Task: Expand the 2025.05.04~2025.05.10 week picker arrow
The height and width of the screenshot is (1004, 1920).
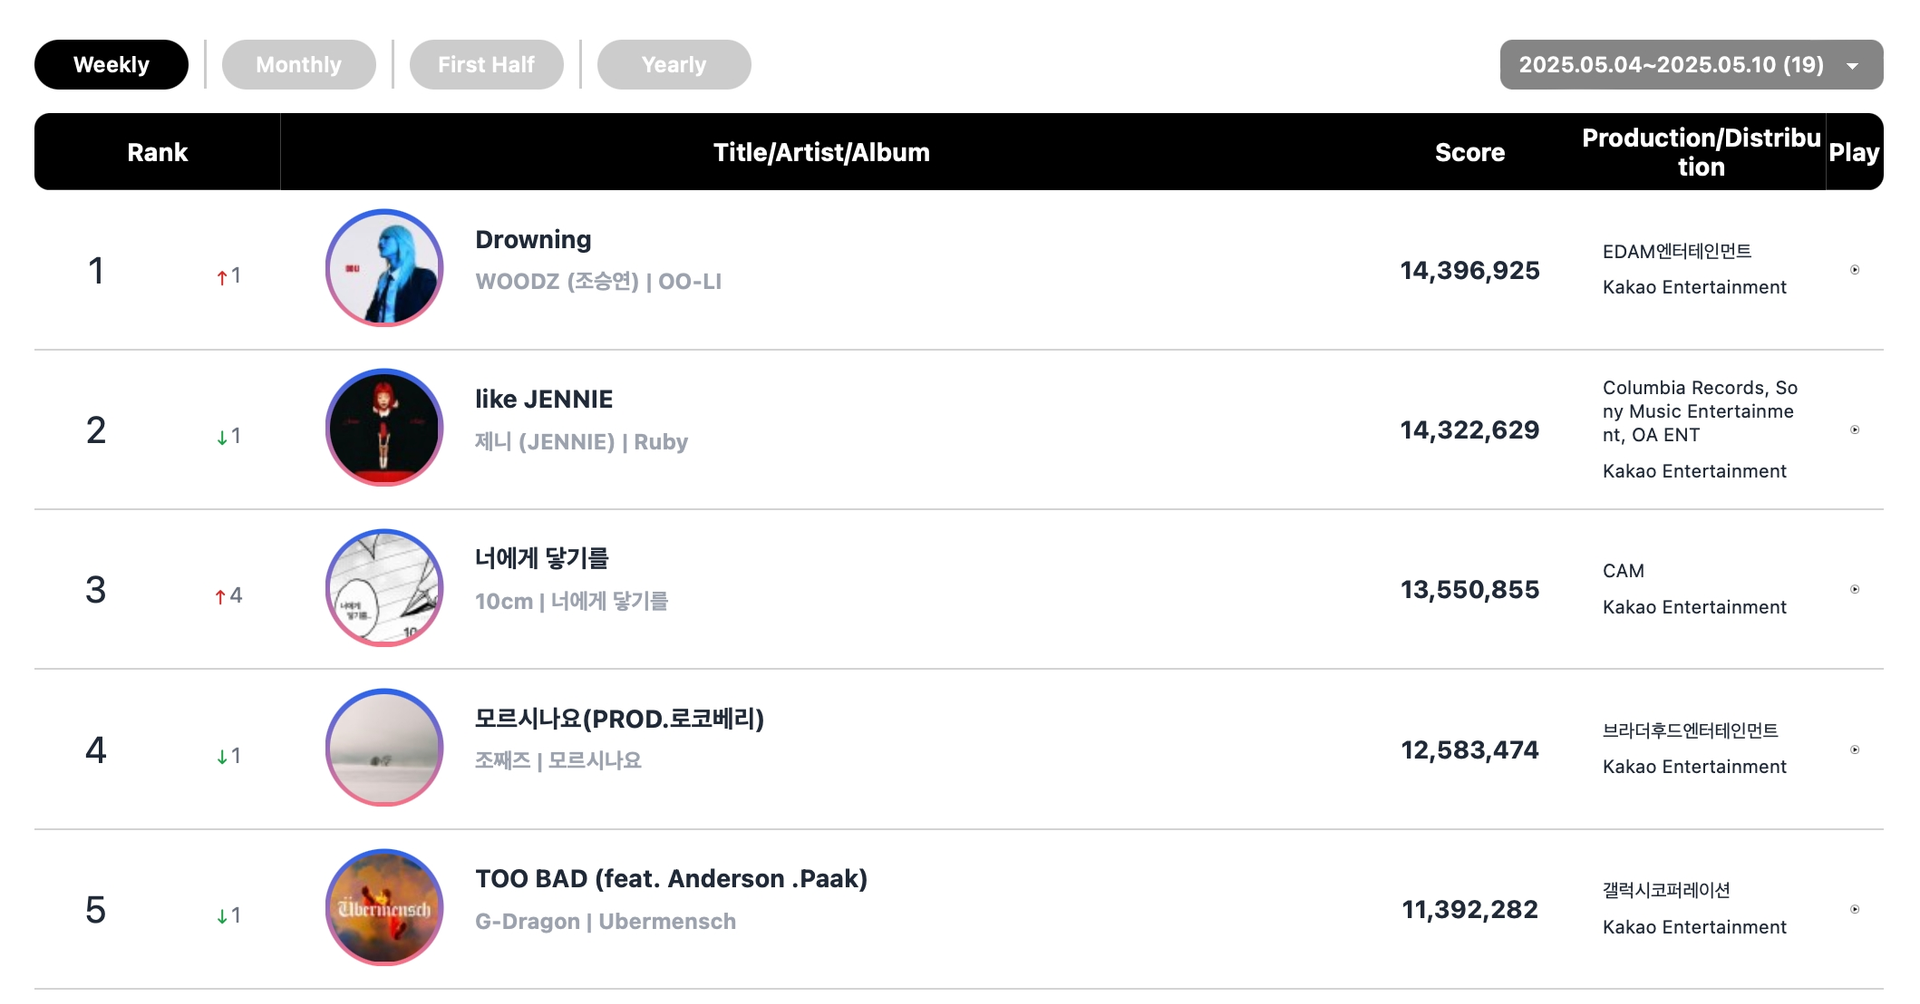Action: click(1852, 64)
